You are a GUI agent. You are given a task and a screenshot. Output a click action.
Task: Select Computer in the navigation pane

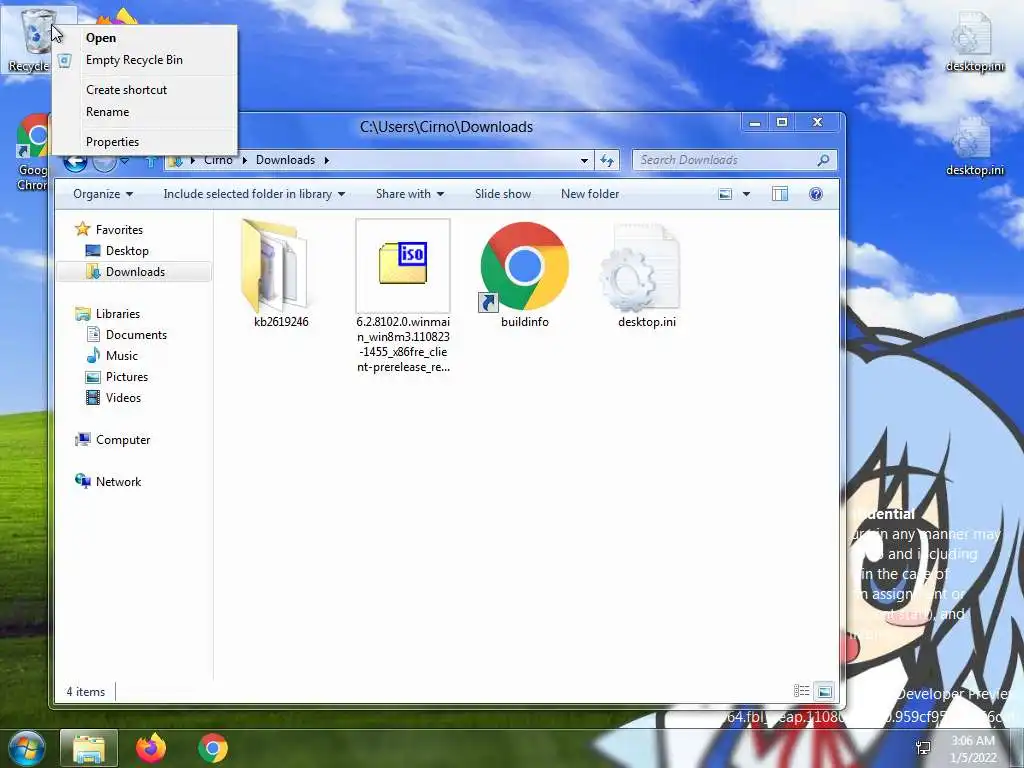tap(123, 440)
